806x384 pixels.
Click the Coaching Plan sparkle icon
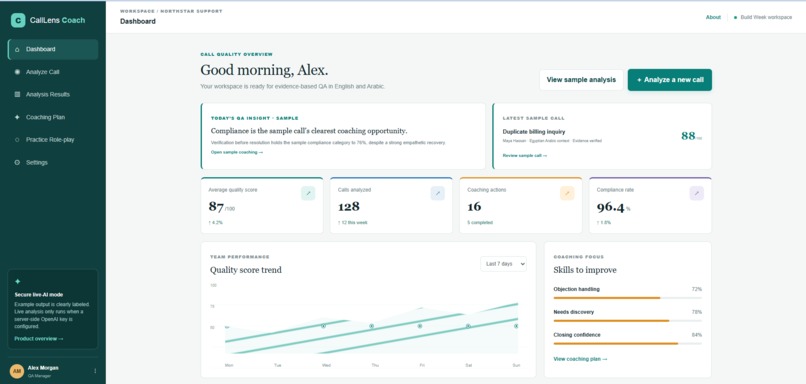point(17,117)
